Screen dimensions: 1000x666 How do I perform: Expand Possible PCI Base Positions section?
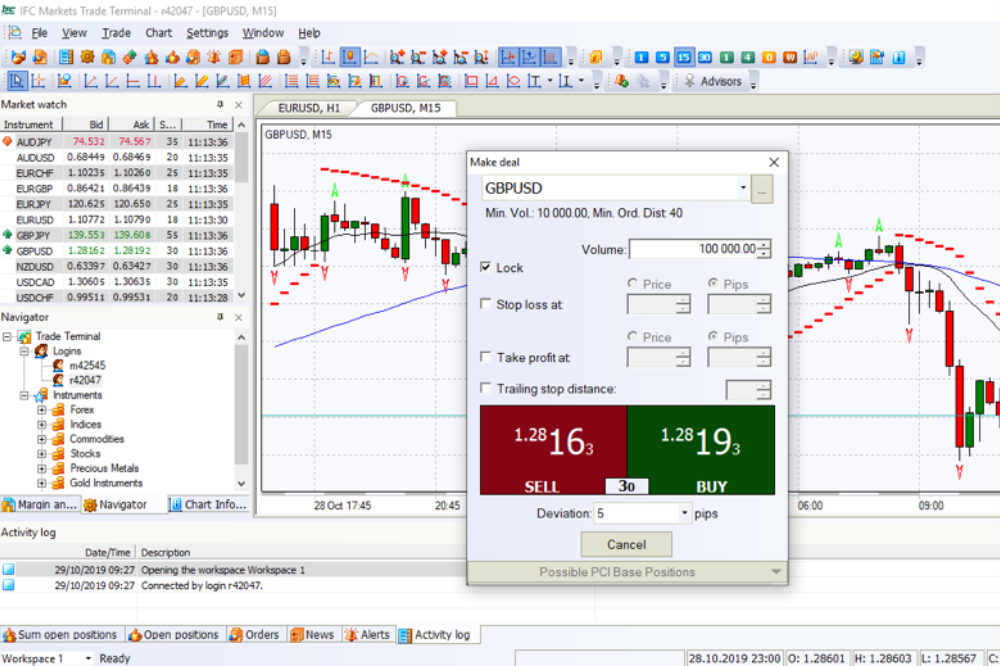pyautogui.click(x=628, y=572)
